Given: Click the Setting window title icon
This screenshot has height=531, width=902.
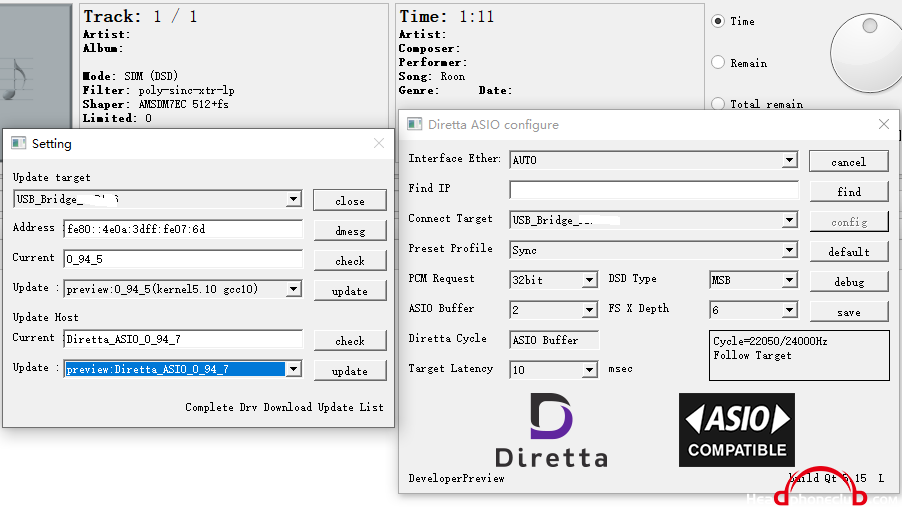Looking at the screenshot, I should 18,143.
